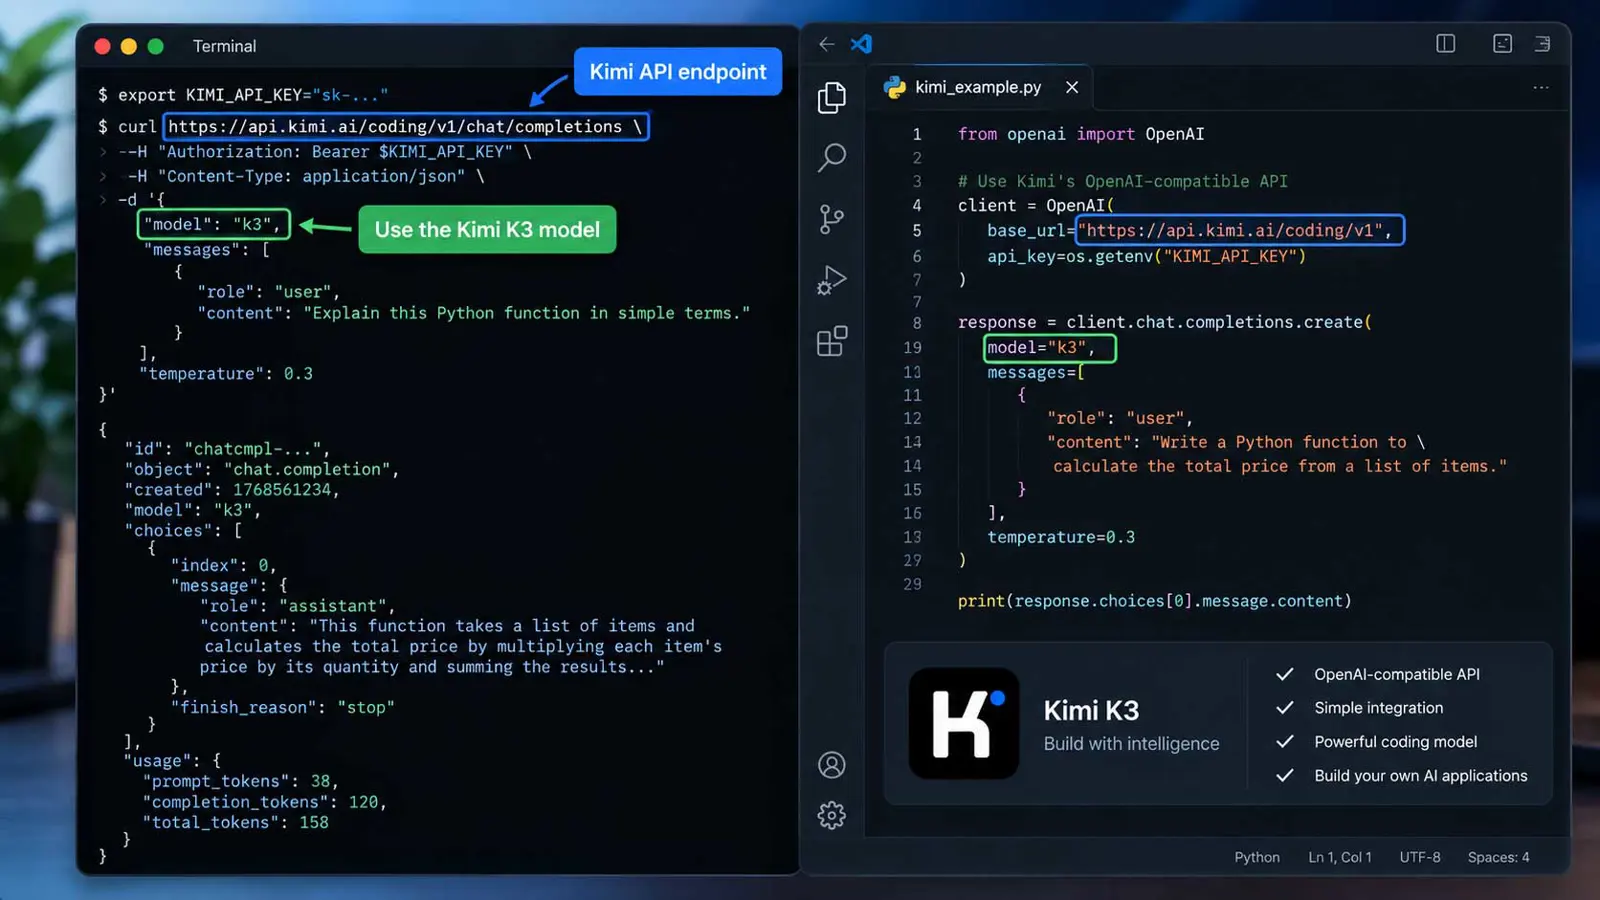The width and height of the screenshot is (1600, 900).
Task: Click the Terminal window title
Action: (x=224, y=46)
